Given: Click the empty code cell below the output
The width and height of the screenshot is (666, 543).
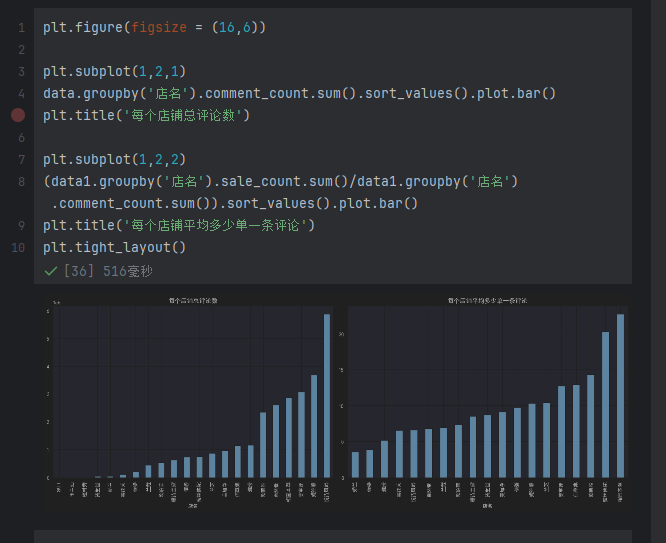Looking at the screenshot, I should coord(333,536).
